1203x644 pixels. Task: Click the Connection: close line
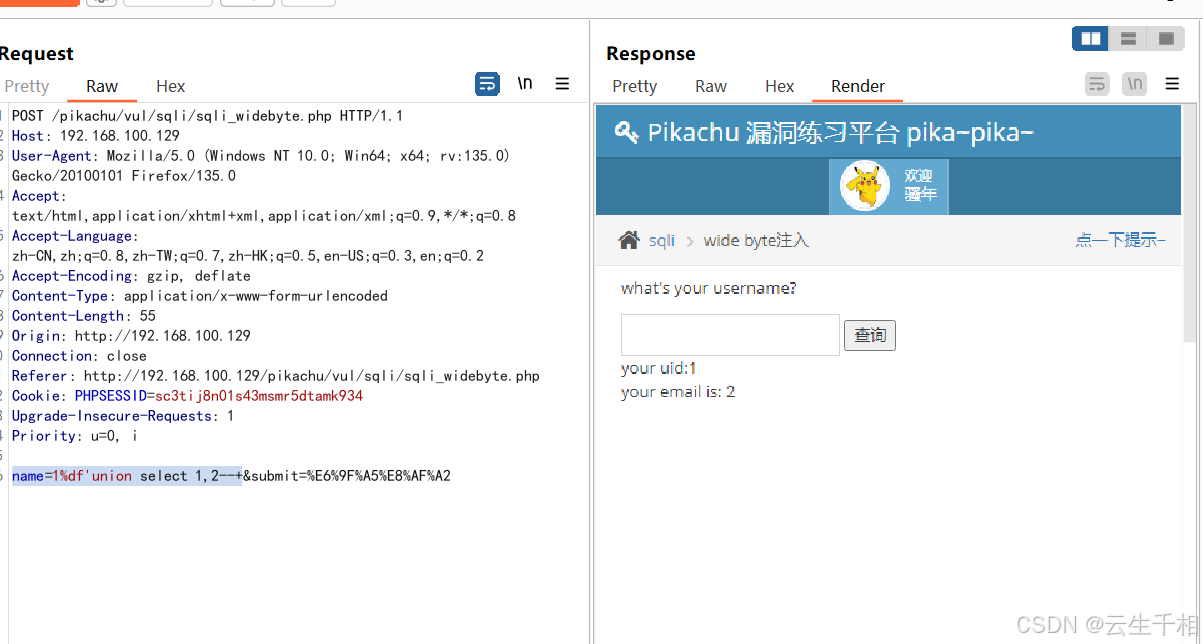[x=79, y=356]
